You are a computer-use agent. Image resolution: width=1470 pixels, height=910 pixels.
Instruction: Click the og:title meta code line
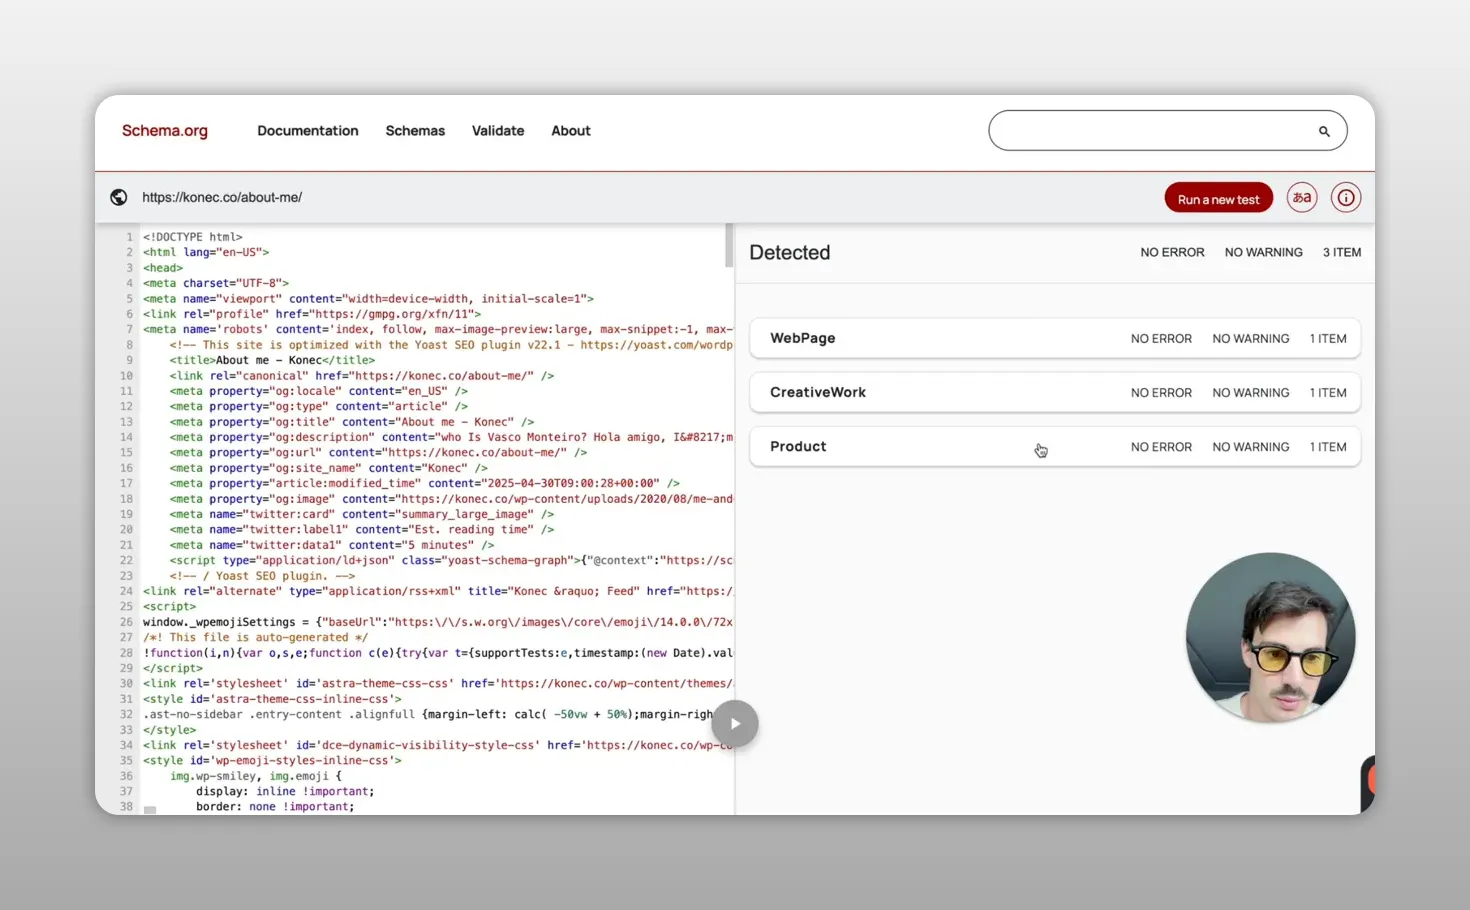[352, 422]
